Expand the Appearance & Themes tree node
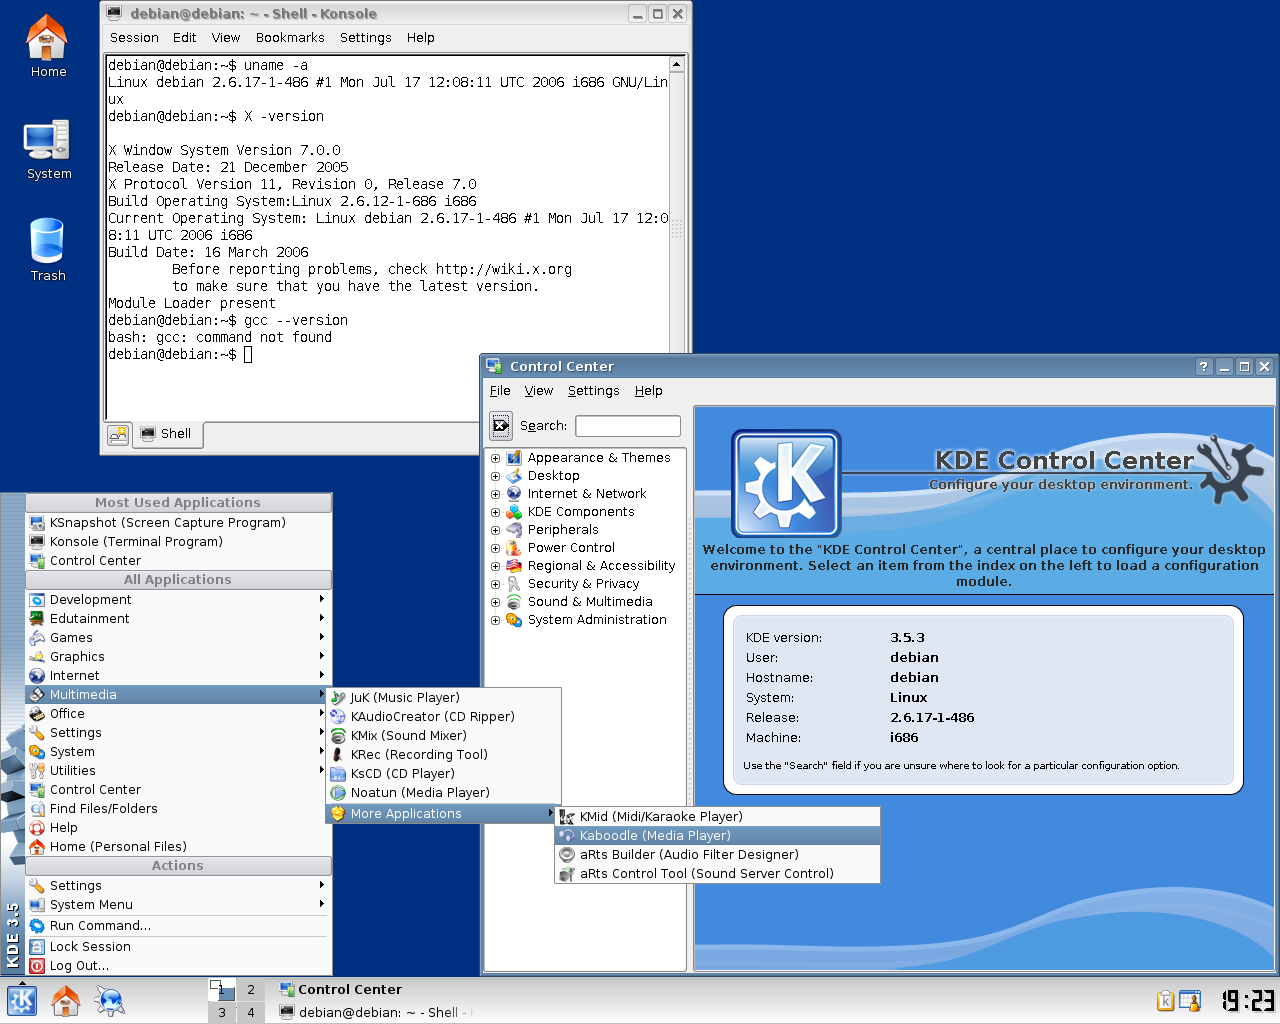The height and width of the screenshot is (1024, 1280). pyautogui.click(x=495, y=459)
